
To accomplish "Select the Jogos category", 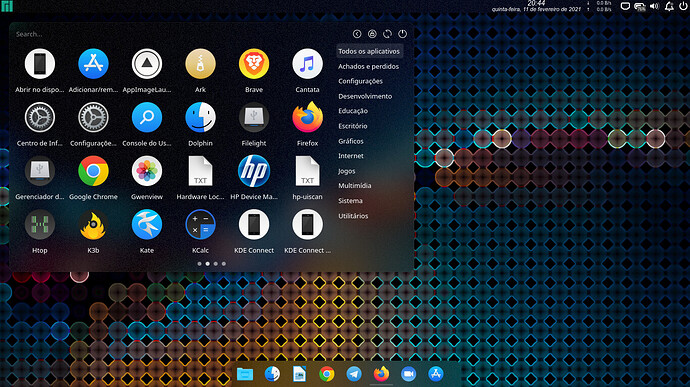I will click(346, 171).
